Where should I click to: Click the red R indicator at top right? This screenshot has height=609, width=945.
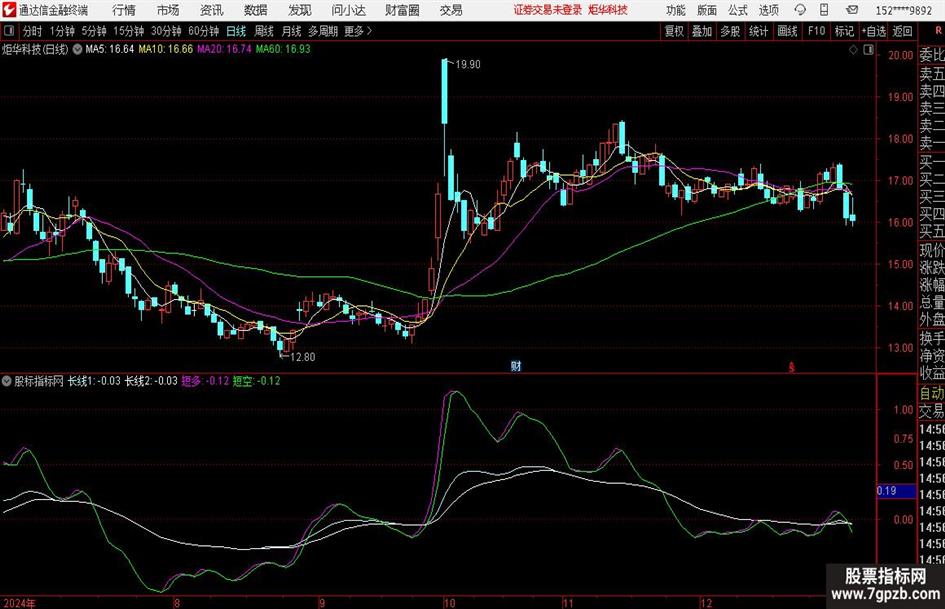(x=938, y=30)
